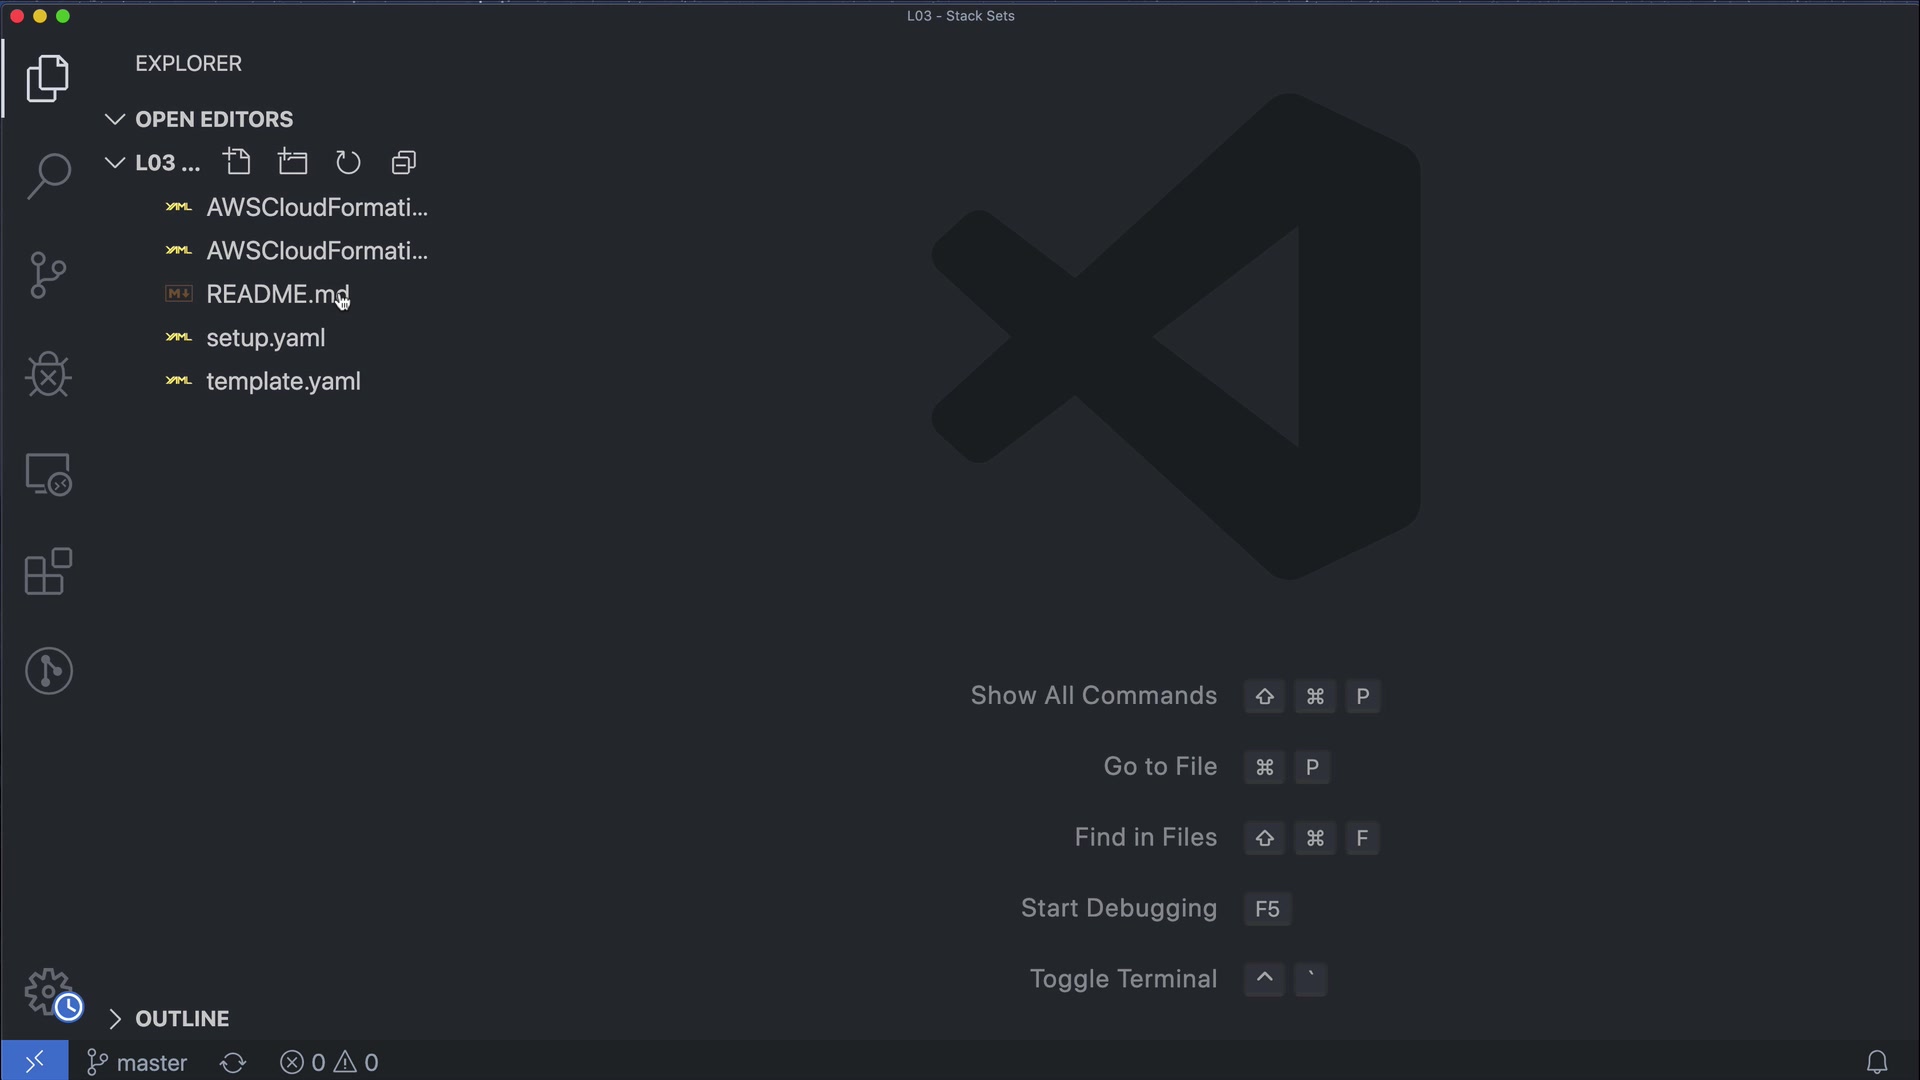Open template.yaml in the editor
This screenshot has width=1920, height=1080.
tap(283, 381)
